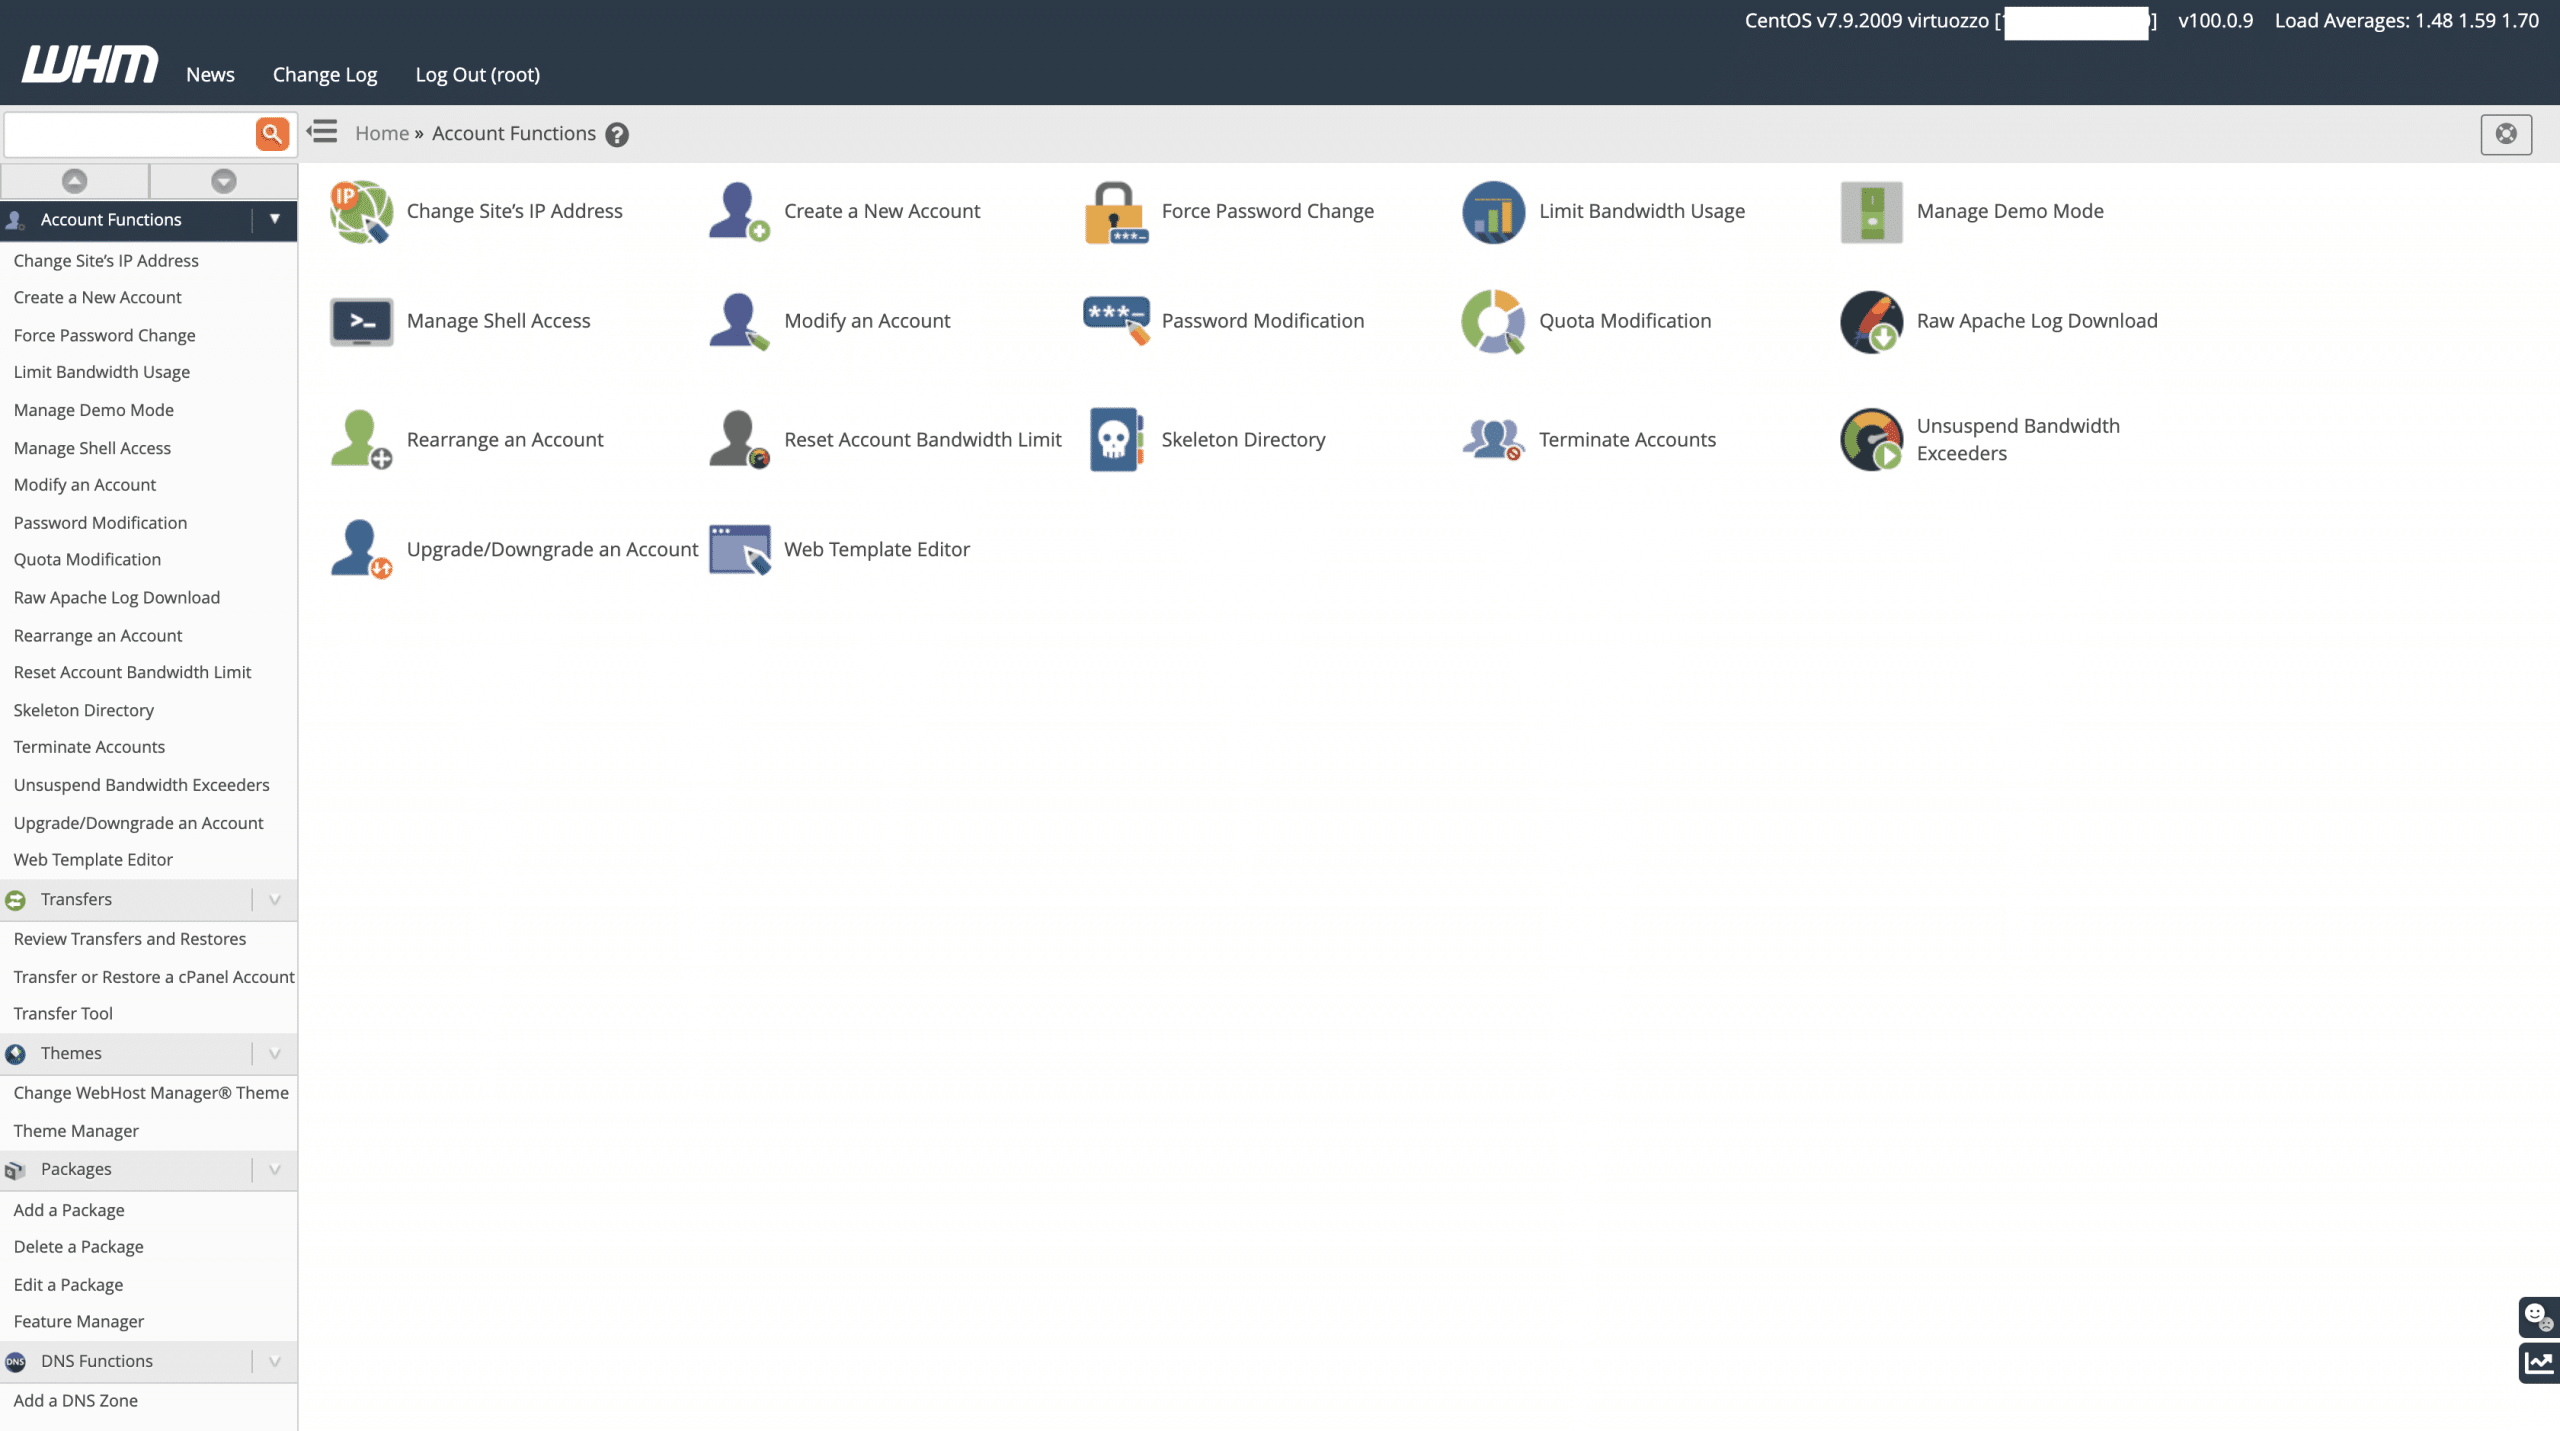Click Delete a Package in sidebar

pos(79,1247)
